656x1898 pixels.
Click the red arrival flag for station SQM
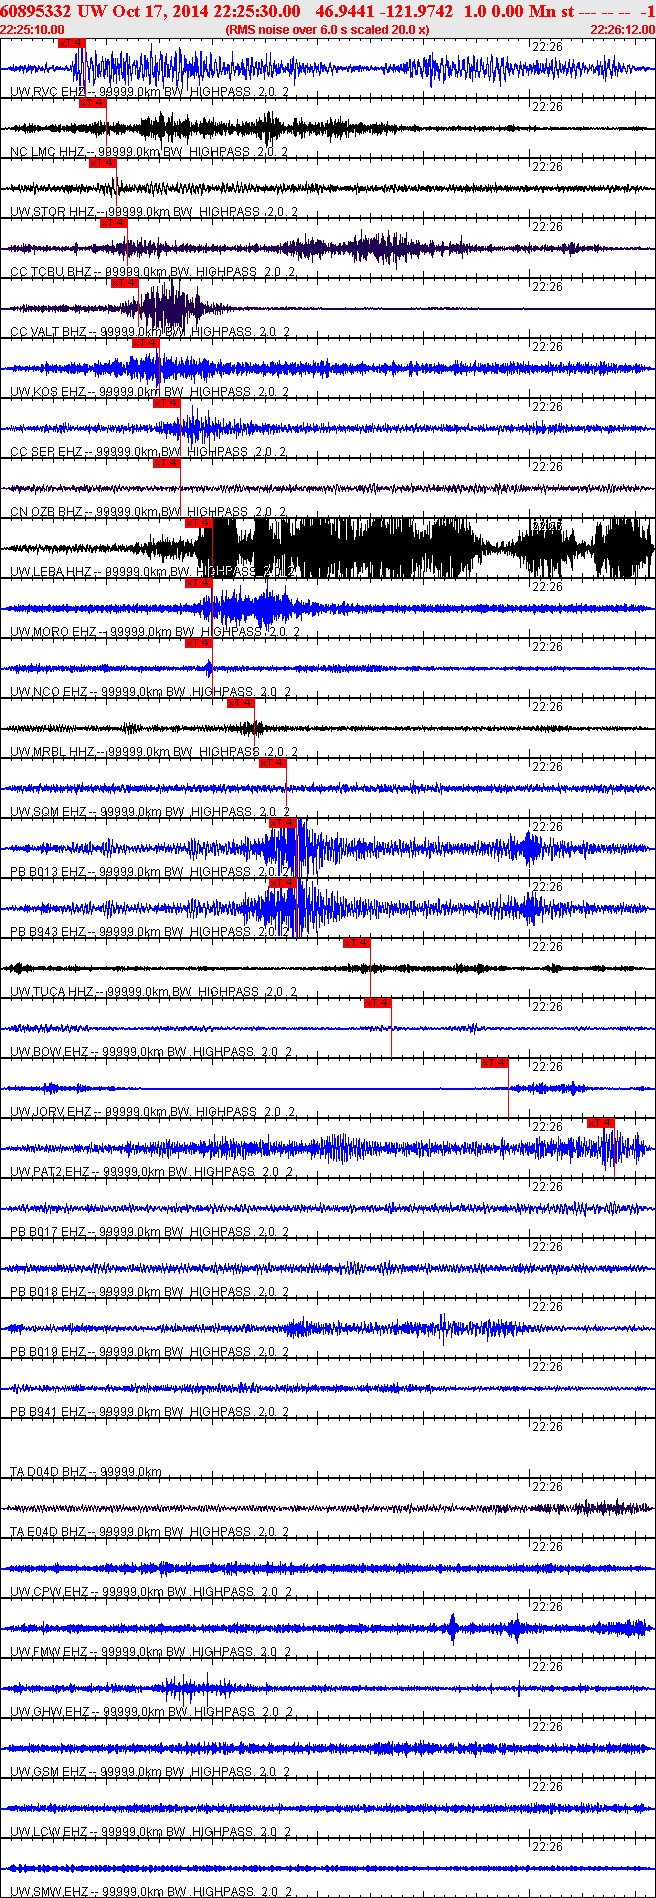(x=273, y=763)
